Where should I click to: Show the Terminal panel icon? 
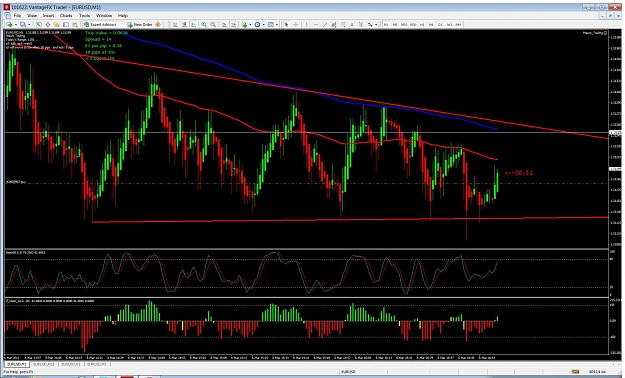point(66,24)
